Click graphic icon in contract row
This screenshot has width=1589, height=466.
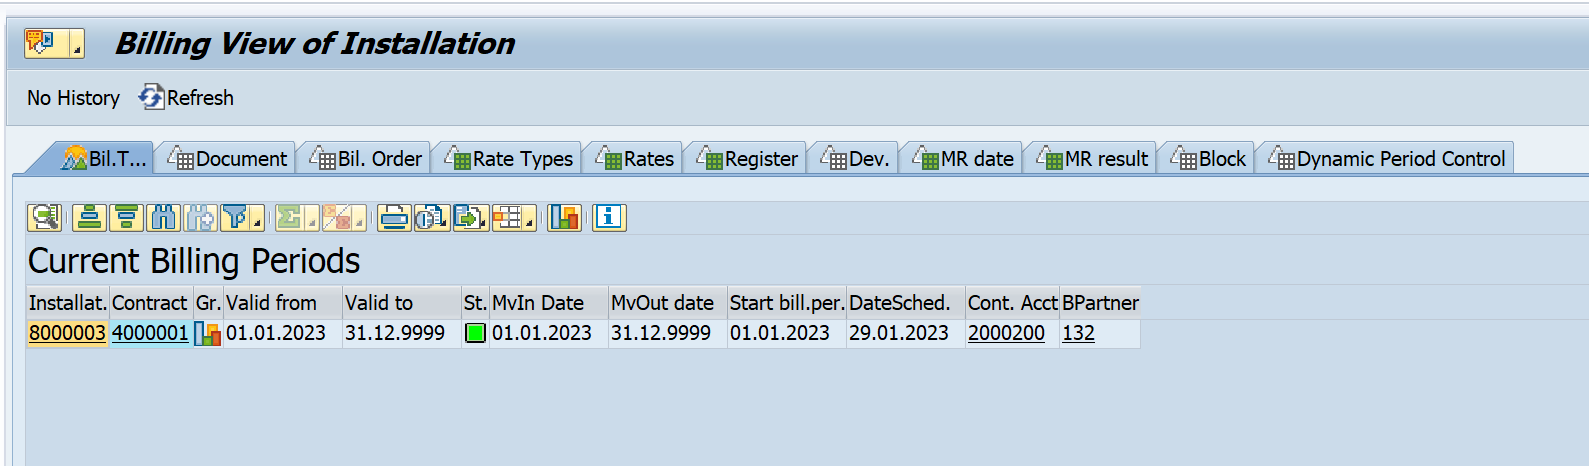click(x=207, y=333)
